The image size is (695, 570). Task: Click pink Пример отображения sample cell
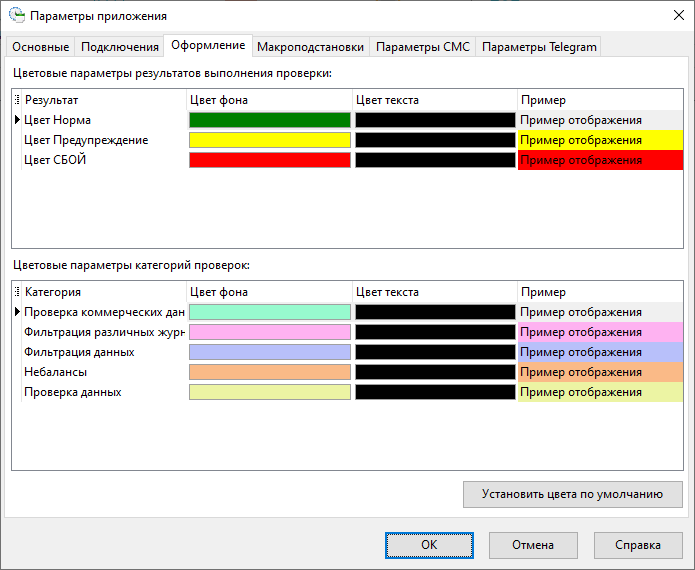[x=600, y=332]
